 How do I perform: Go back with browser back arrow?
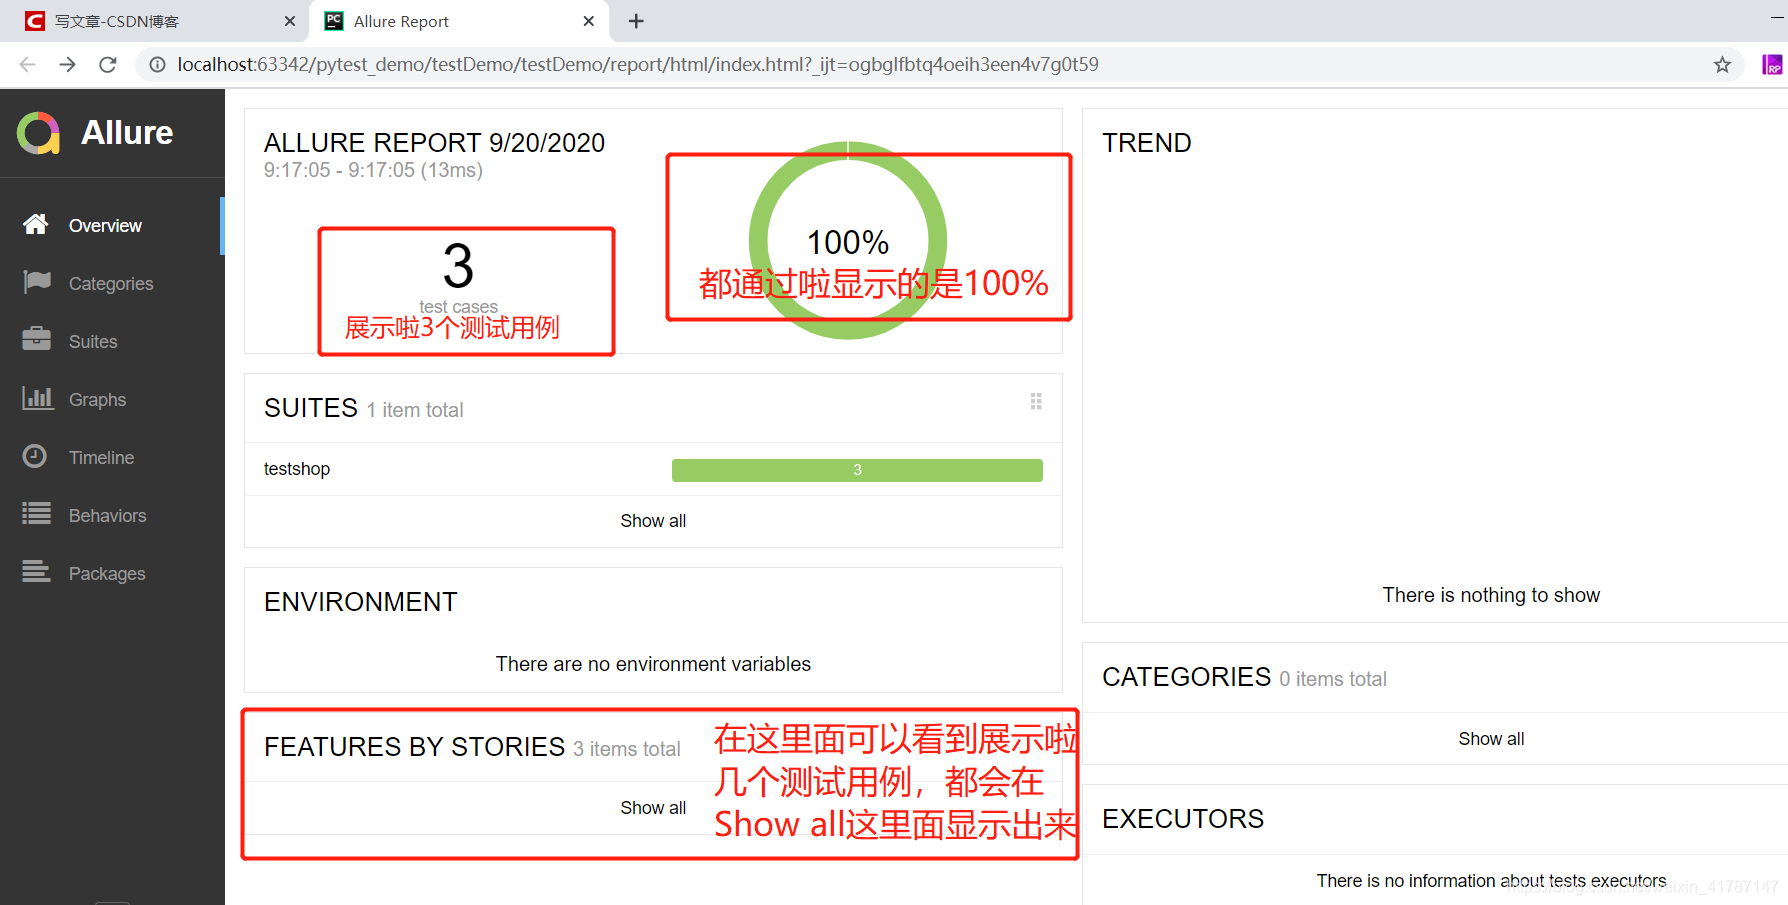coord(28,65)
